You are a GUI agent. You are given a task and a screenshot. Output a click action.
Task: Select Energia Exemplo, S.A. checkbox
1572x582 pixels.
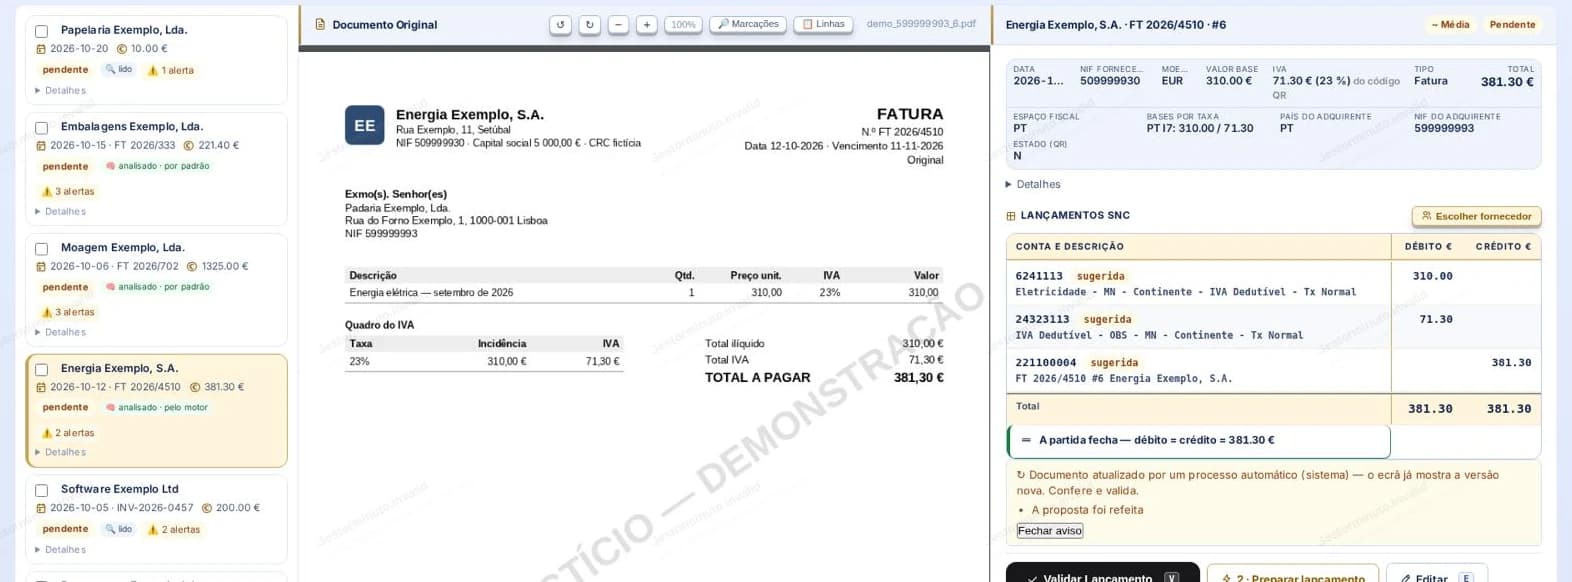[42, 370]
